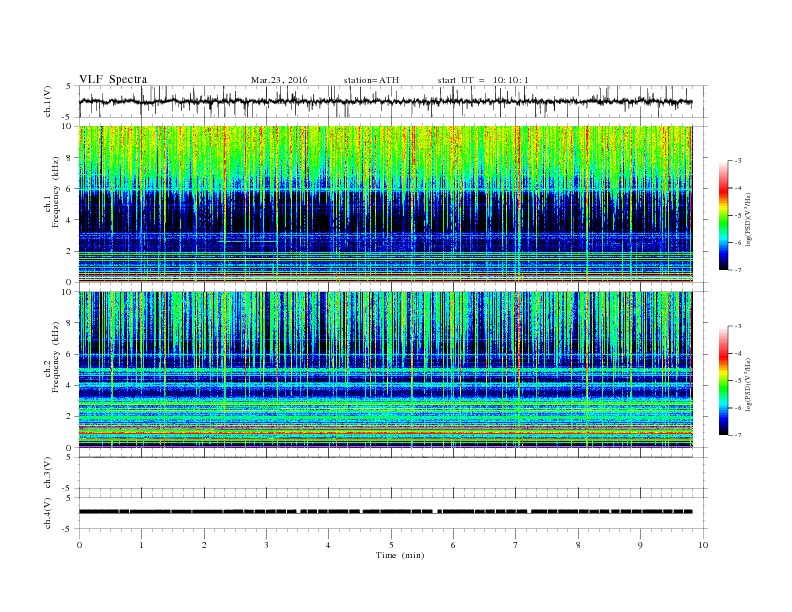Click the "4" tick on ch.1 frequency axis
Viewport: 792px width, 612px height.
point(70,220)
